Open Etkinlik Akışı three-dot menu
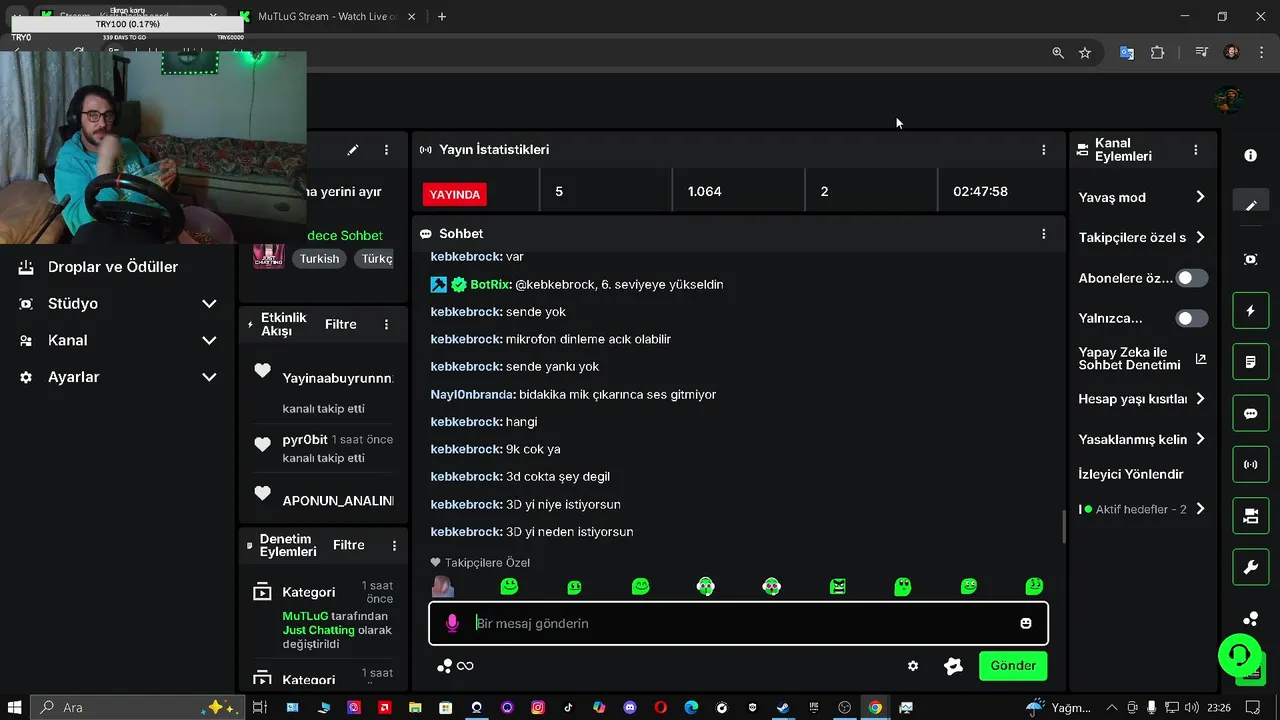 pyautogui.click(x=386, y=324)
